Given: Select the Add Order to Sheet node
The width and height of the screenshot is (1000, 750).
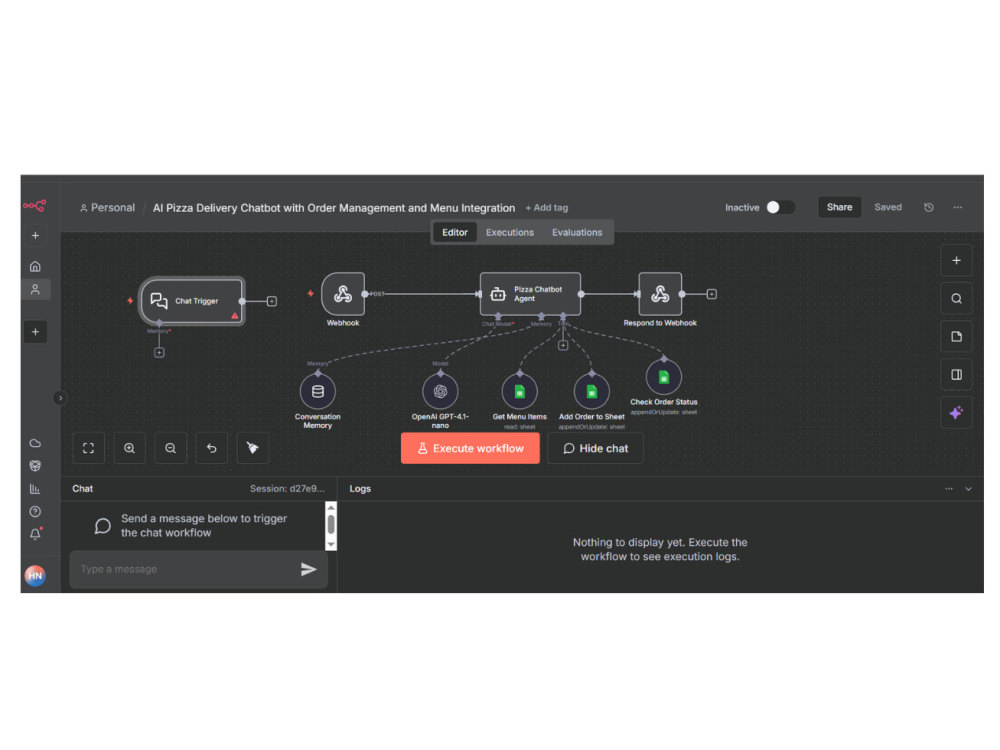Looking at the screenshot, I should click(x=592, y=392).
